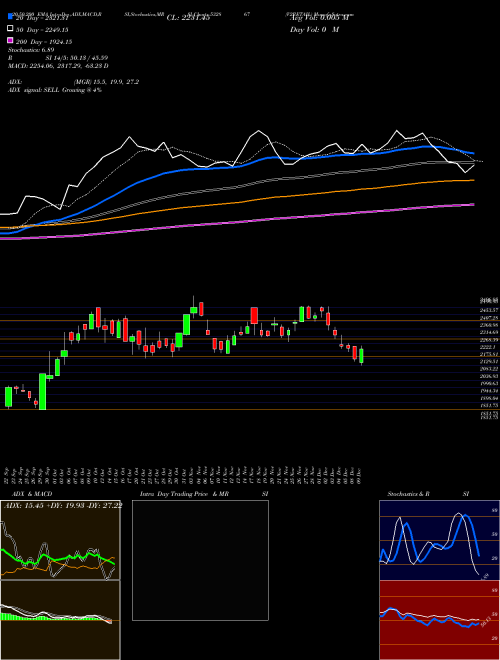
Task: Click the magenta 200 Day legend swatch
Action: point(10,40)
